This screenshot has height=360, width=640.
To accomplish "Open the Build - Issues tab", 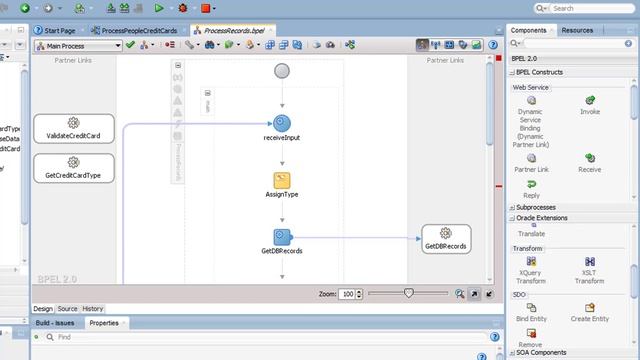I will (x=55, y=323).
